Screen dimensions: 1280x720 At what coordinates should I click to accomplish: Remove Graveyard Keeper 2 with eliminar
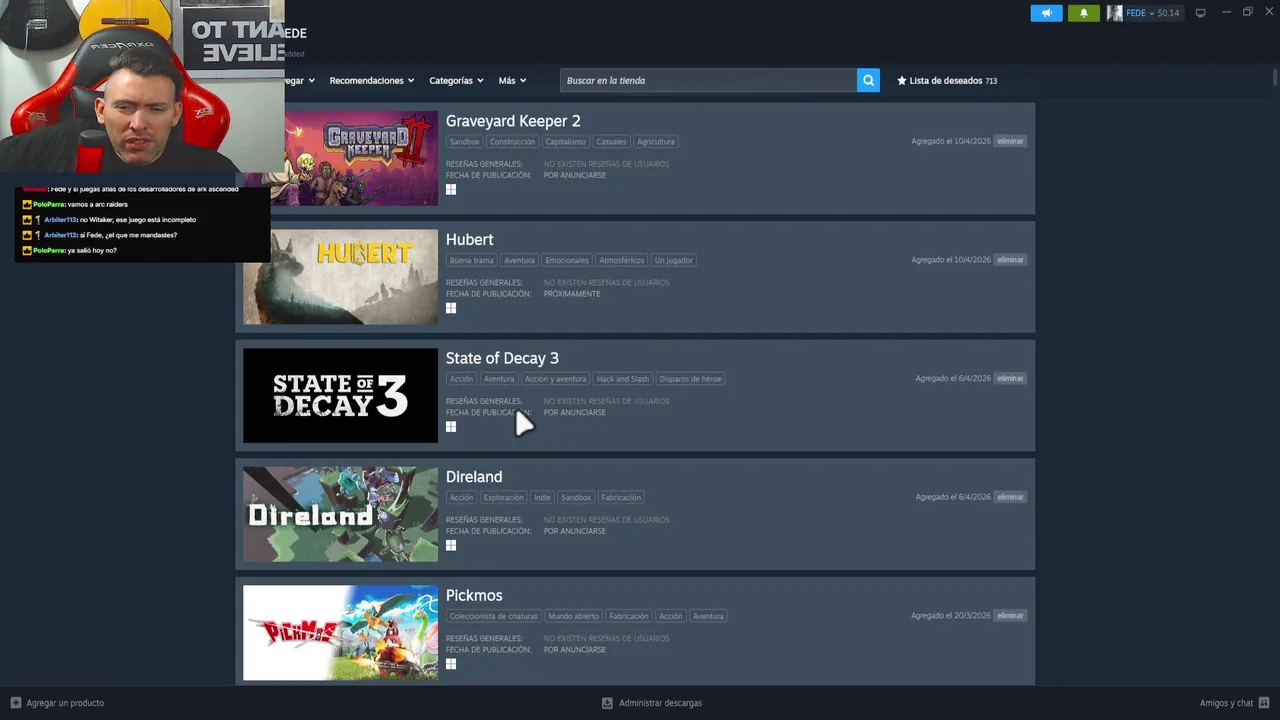coord(1010,141)
